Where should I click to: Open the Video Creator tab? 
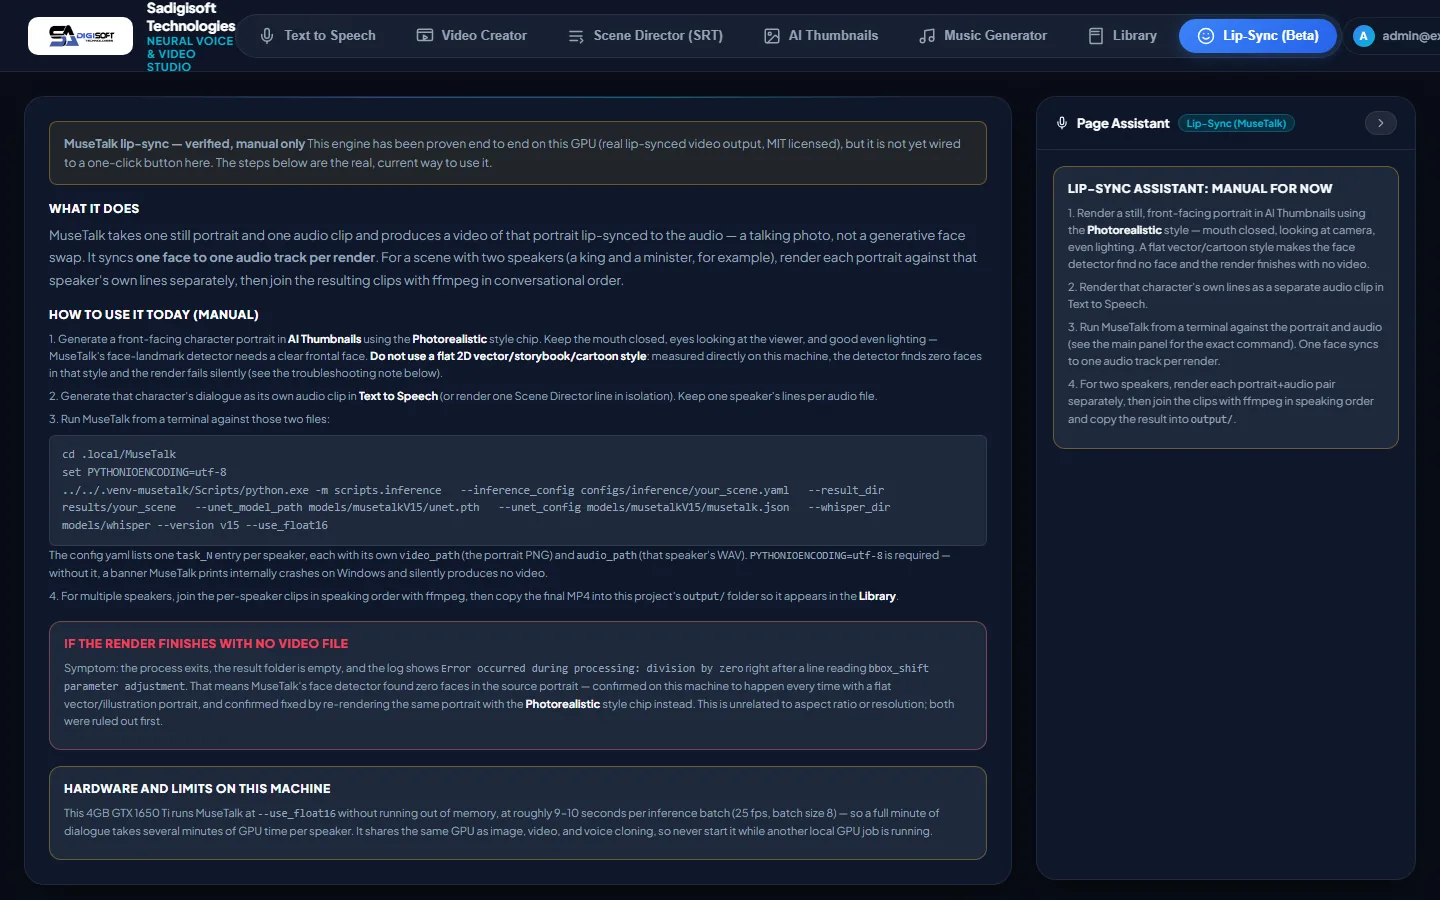[472, 36]
